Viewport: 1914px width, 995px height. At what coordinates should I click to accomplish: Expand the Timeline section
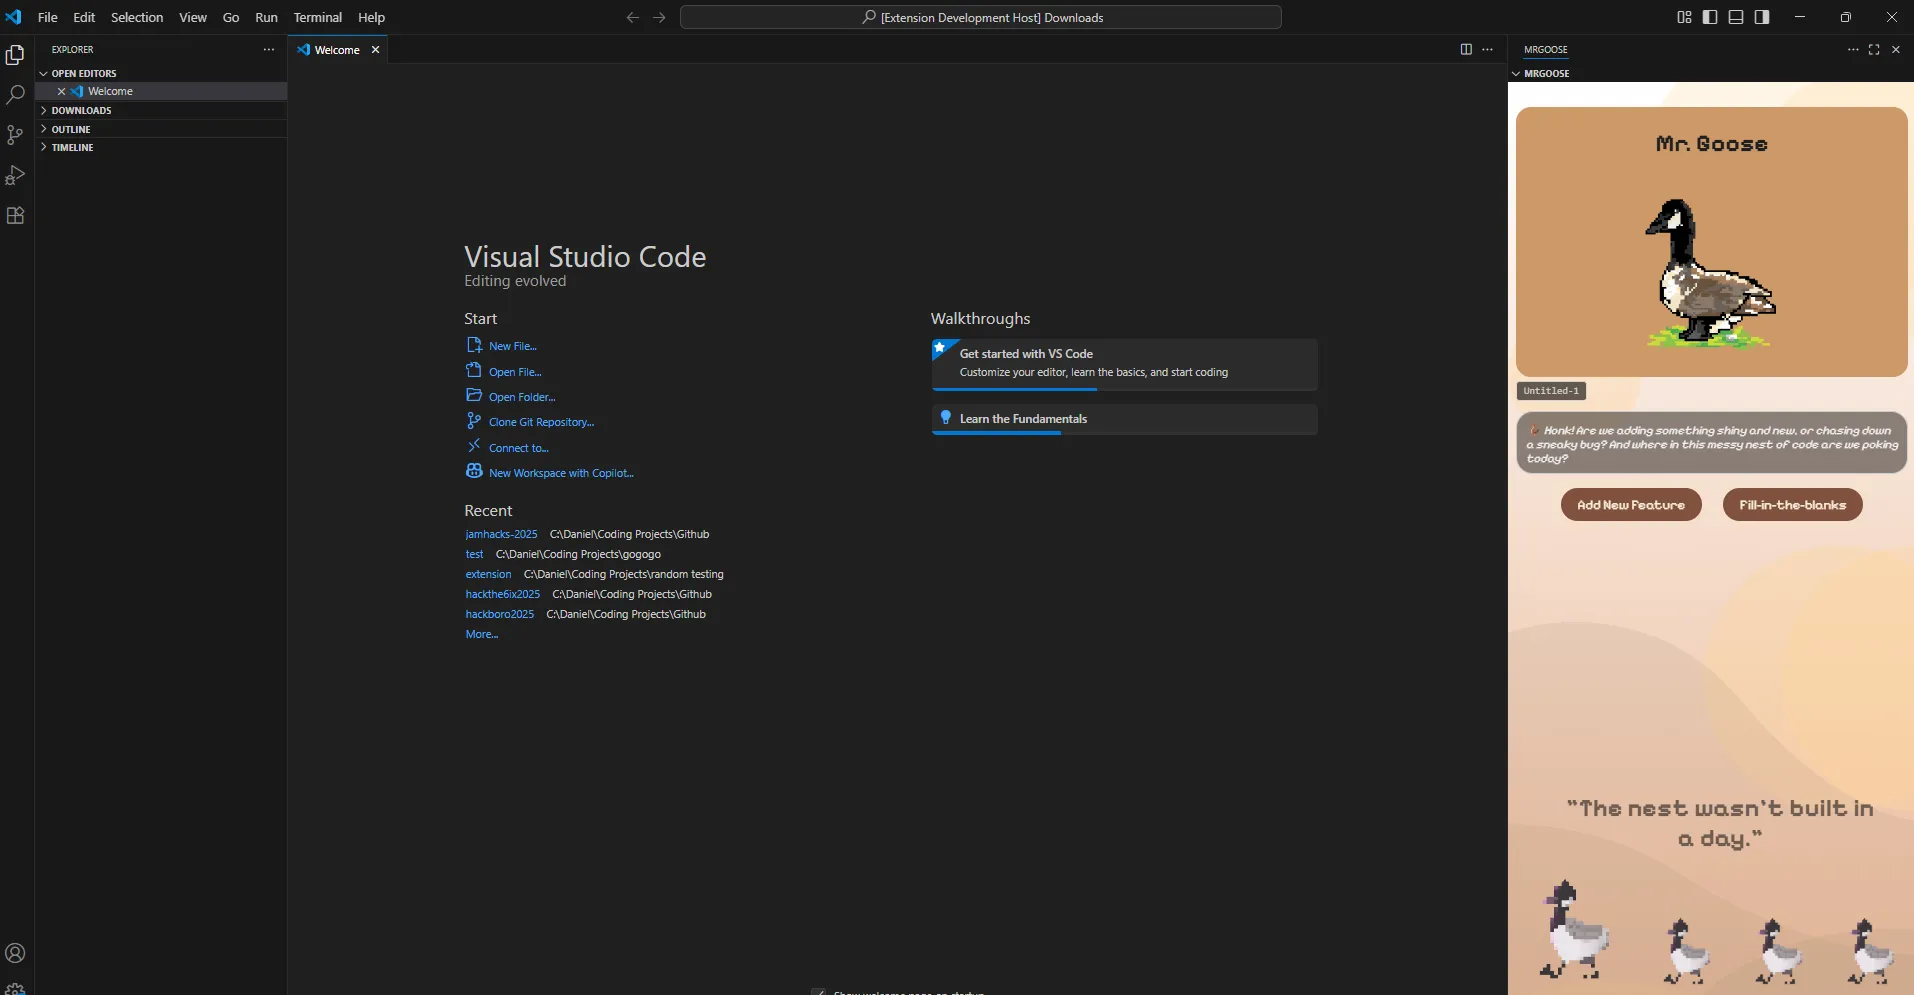tap(72, 147)
